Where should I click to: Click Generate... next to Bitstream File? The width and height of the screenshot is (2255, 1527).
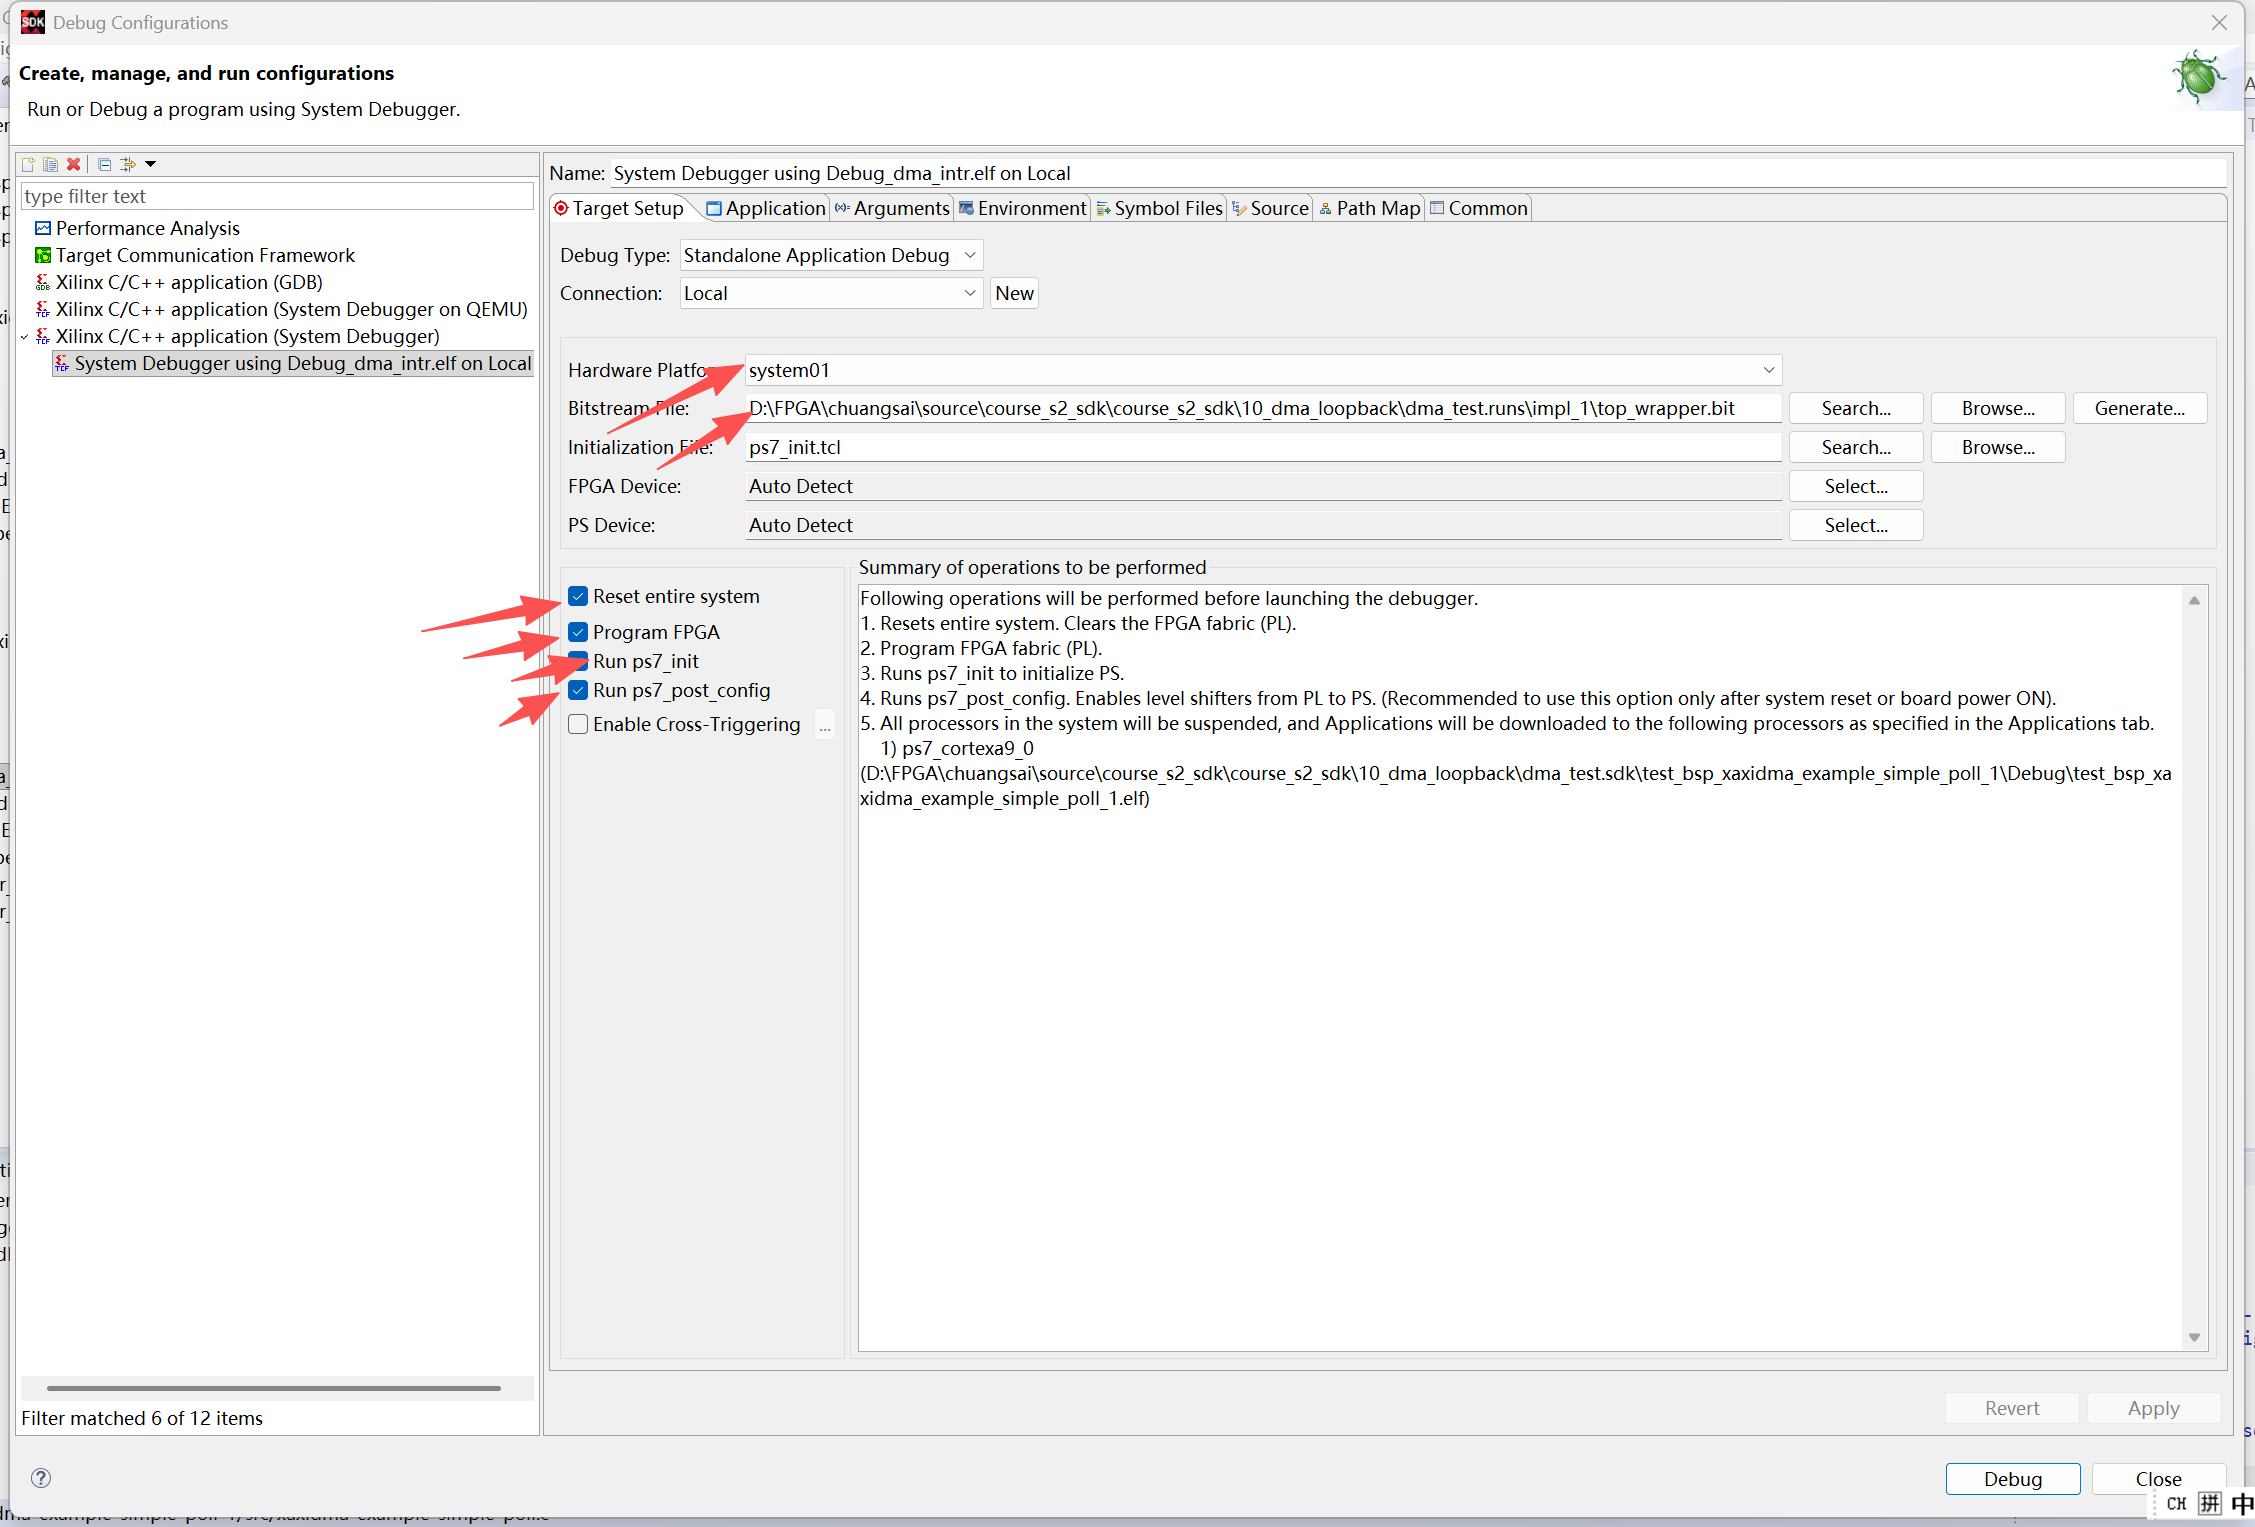pos(2139,408)
